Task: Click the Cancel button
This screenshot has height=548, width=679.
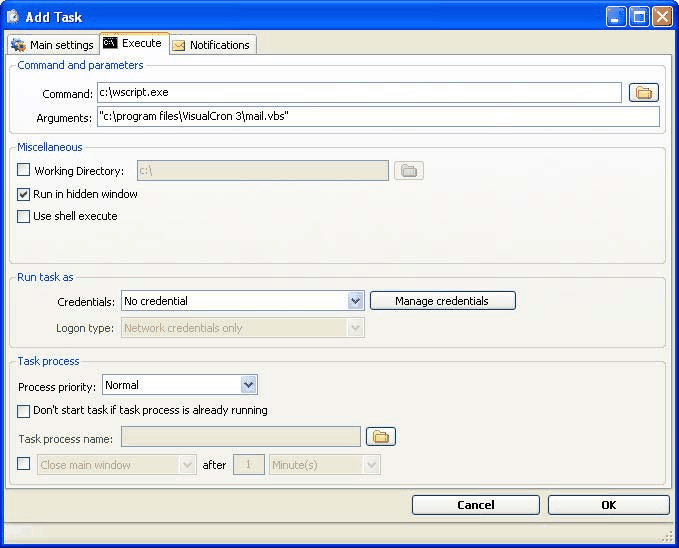Action: (475, 505)
